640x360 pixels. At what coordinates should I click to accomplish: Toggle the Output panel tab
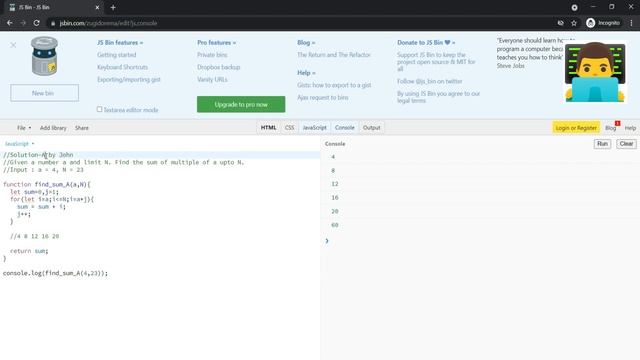[371, 128]
